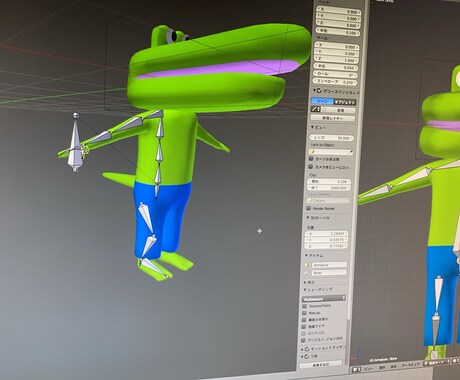The image size is (460, 380).
Task: Click the Tail X value field
Action: 337,46
